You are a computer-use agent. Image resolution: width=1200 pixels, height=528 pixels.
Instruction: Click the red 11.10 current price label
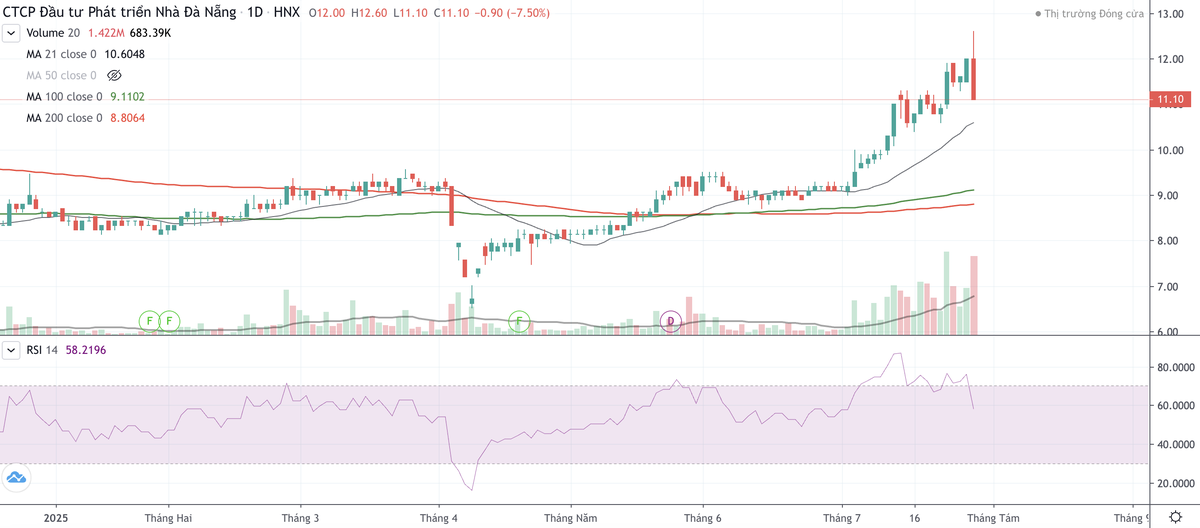click(x=1171, y=99)
